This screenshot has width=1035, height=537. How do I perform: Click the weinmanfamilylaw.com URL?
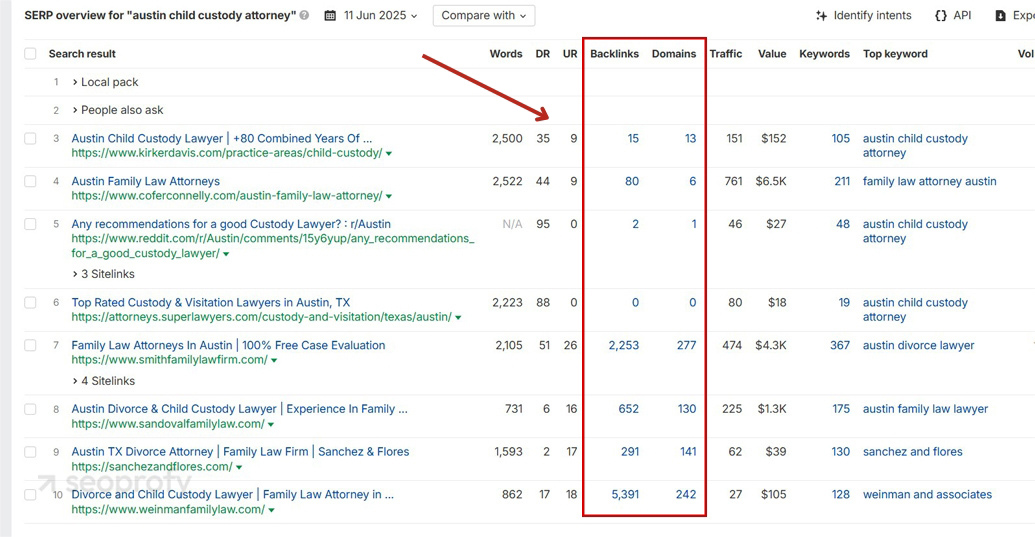(168, 510)
